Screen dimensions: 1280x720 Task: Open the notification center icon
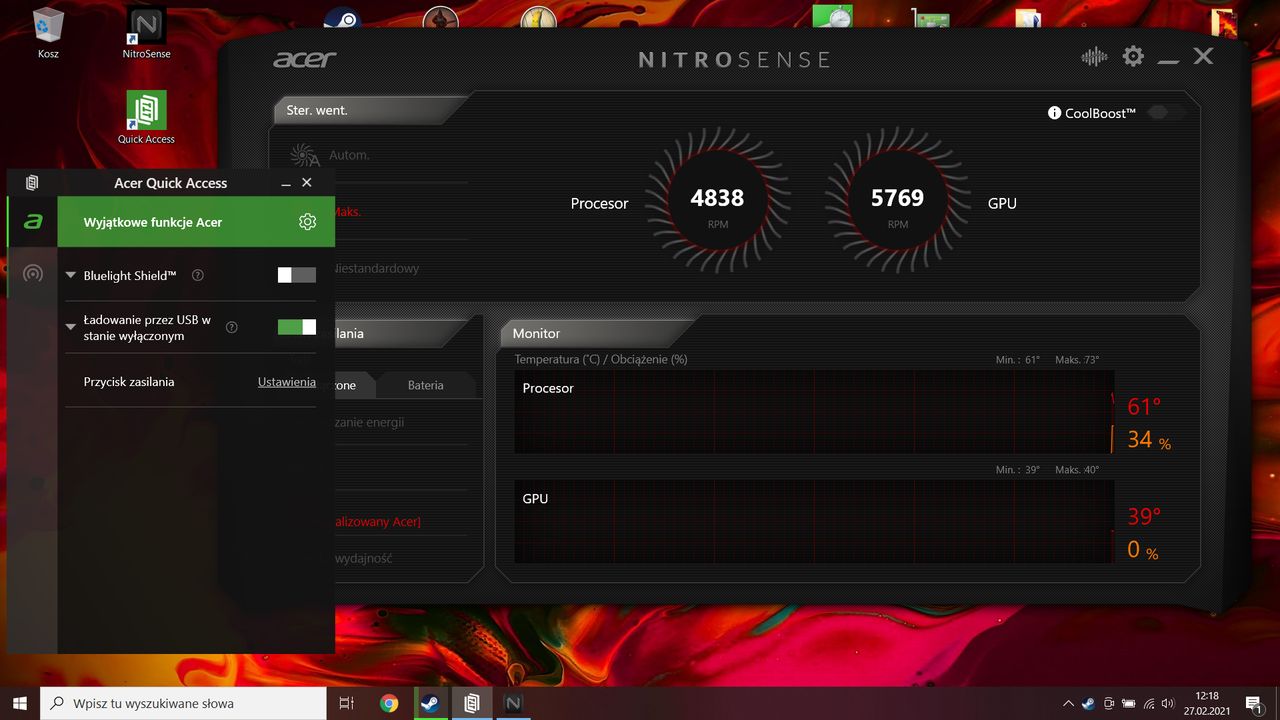1253,703
